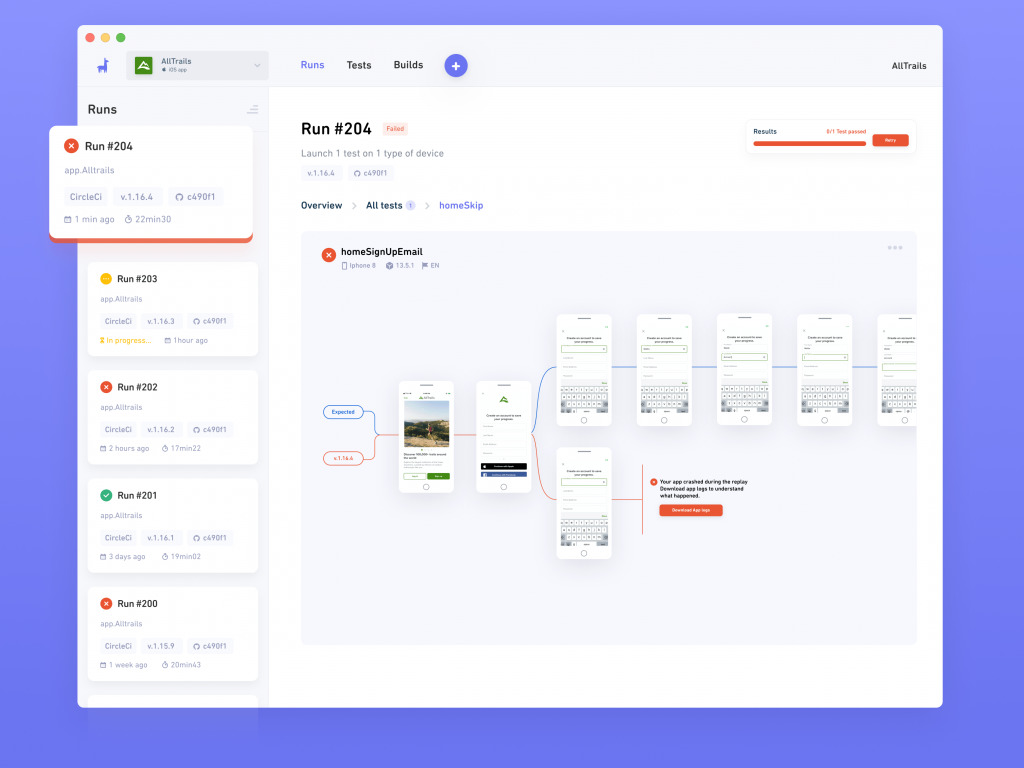Image resolution: width=1024 pixels, height=768 pixels.
Task: Select the v.1.16.4 branch pill in flow
Action: pos(343,458)
